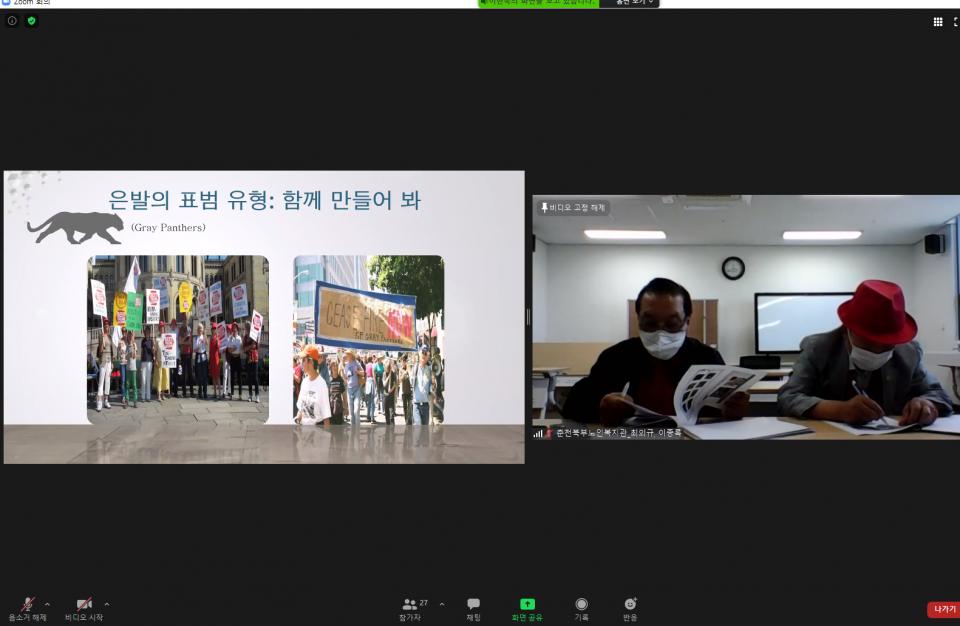Expand the arrow next to 참가자
Viewport: 960px width, 626px height.
pos(442,604)
